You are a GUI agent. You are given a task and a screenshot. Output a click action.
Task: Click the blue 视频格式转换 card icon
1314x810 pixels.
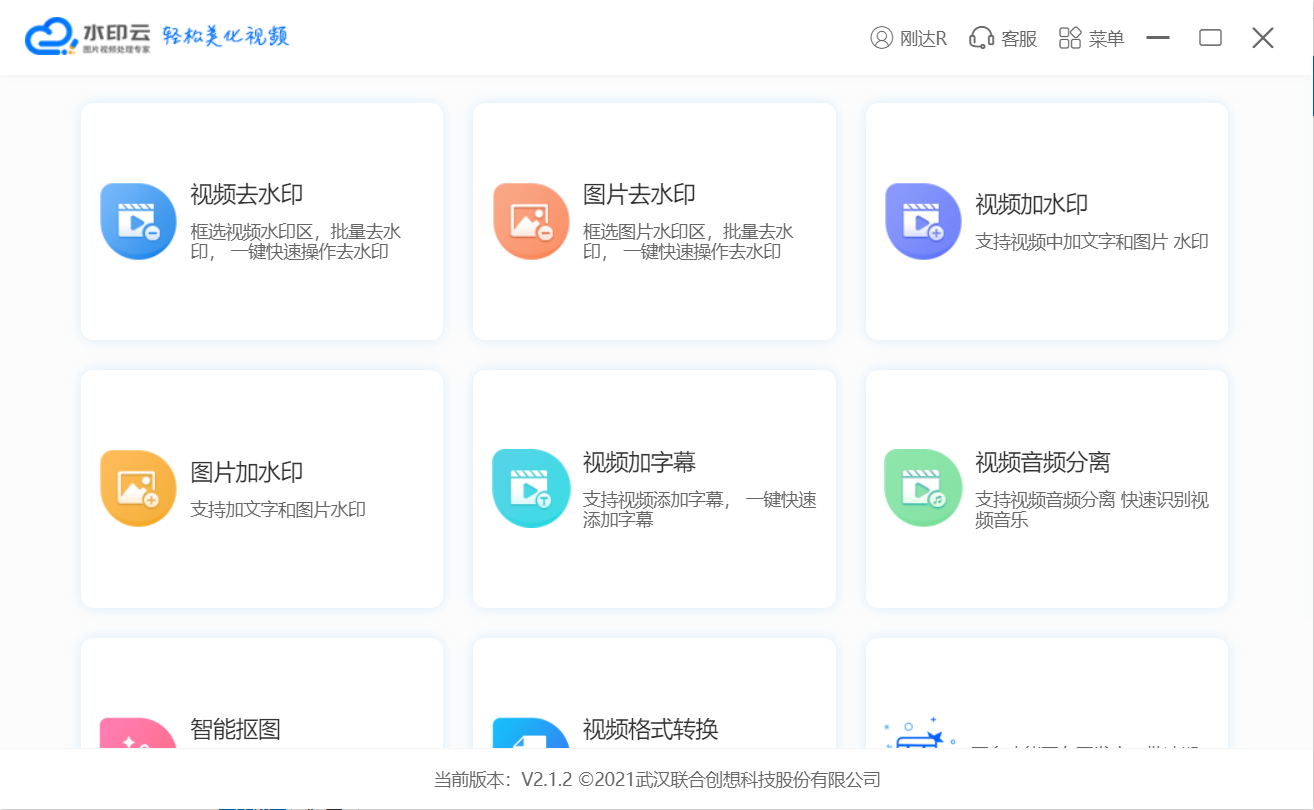tap(531, 735)
